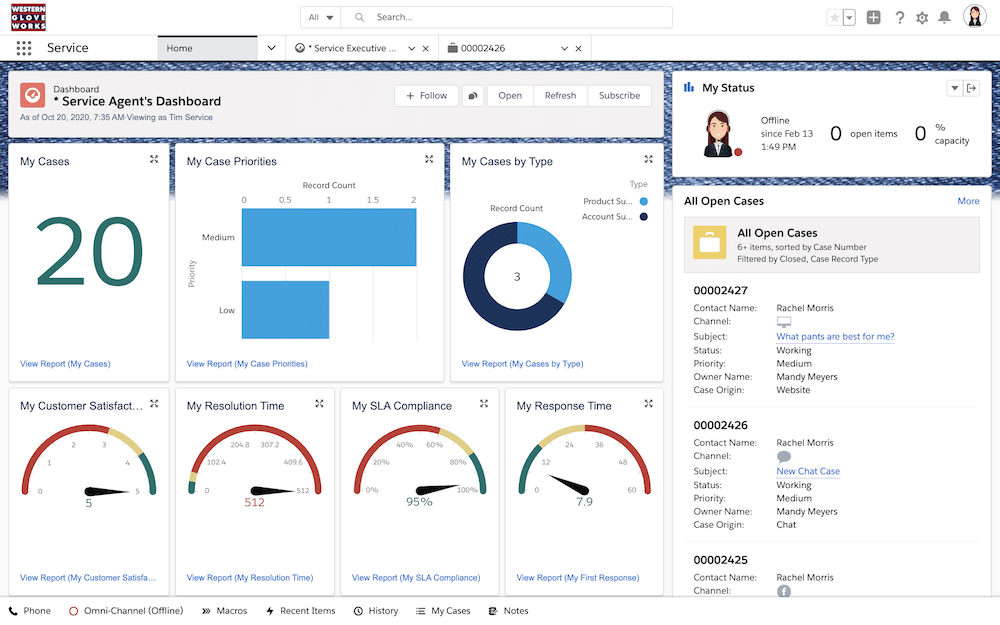Open Recent Items from the utility bar

pos(300,610)
